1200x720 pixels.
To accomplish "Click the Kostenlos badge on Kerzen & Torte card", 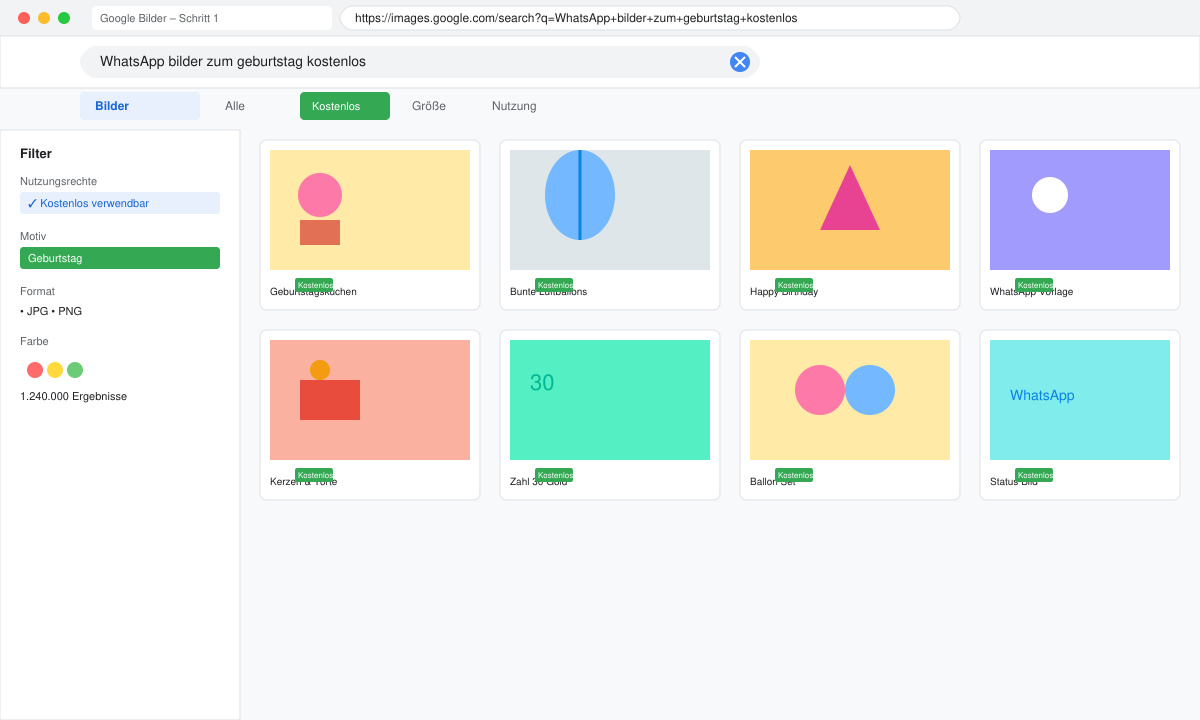I will click(x=314, y=475).
